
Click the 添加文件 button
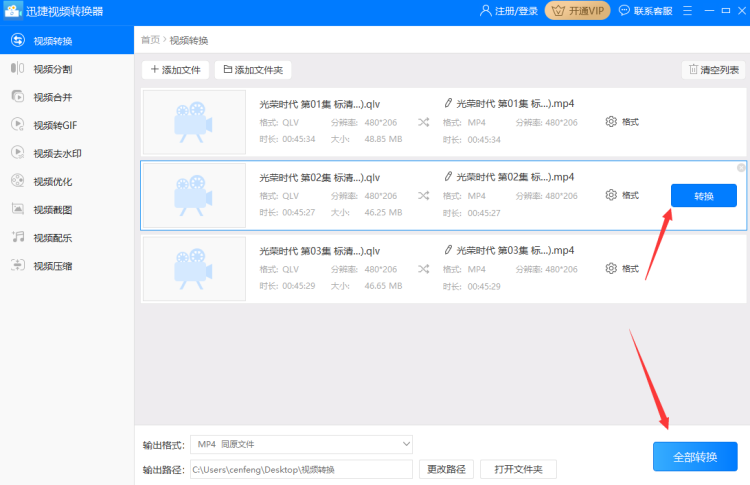point(175,70)
